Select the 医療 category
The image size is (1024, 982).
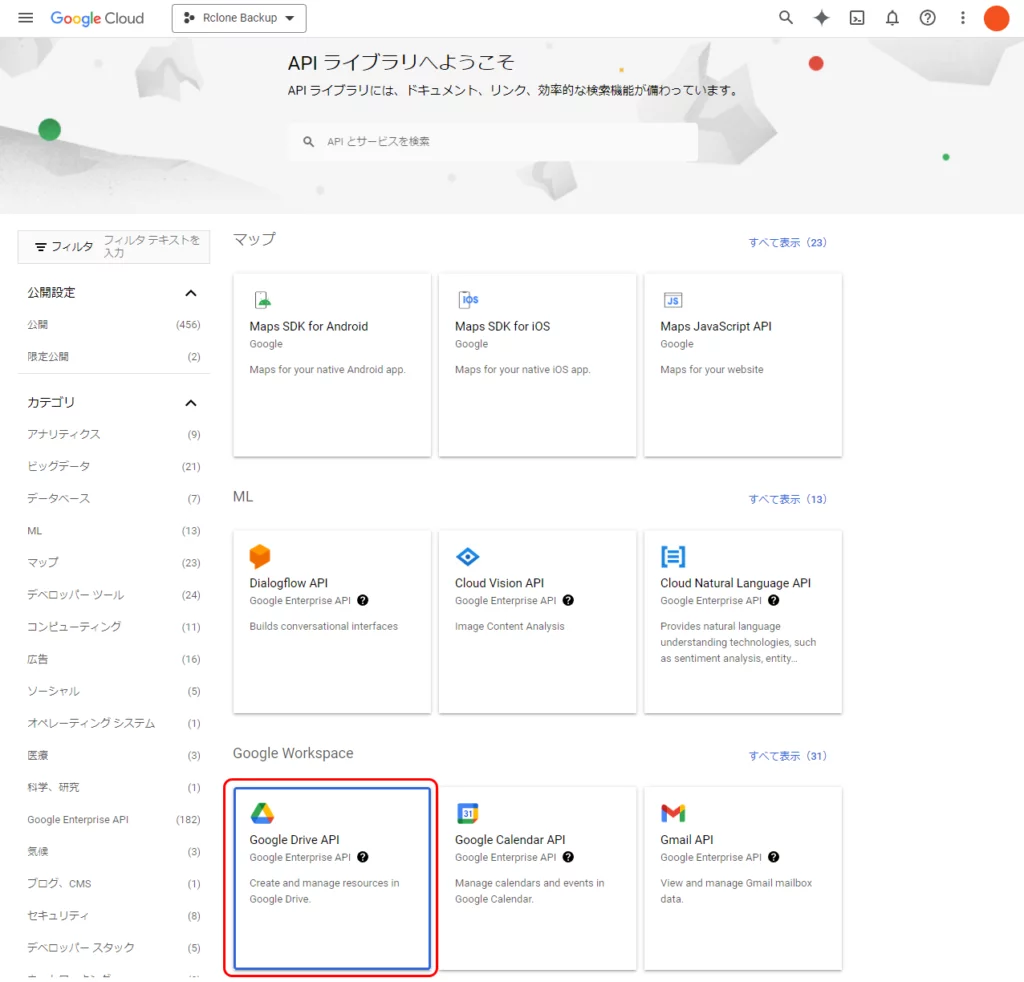point(114,755)
